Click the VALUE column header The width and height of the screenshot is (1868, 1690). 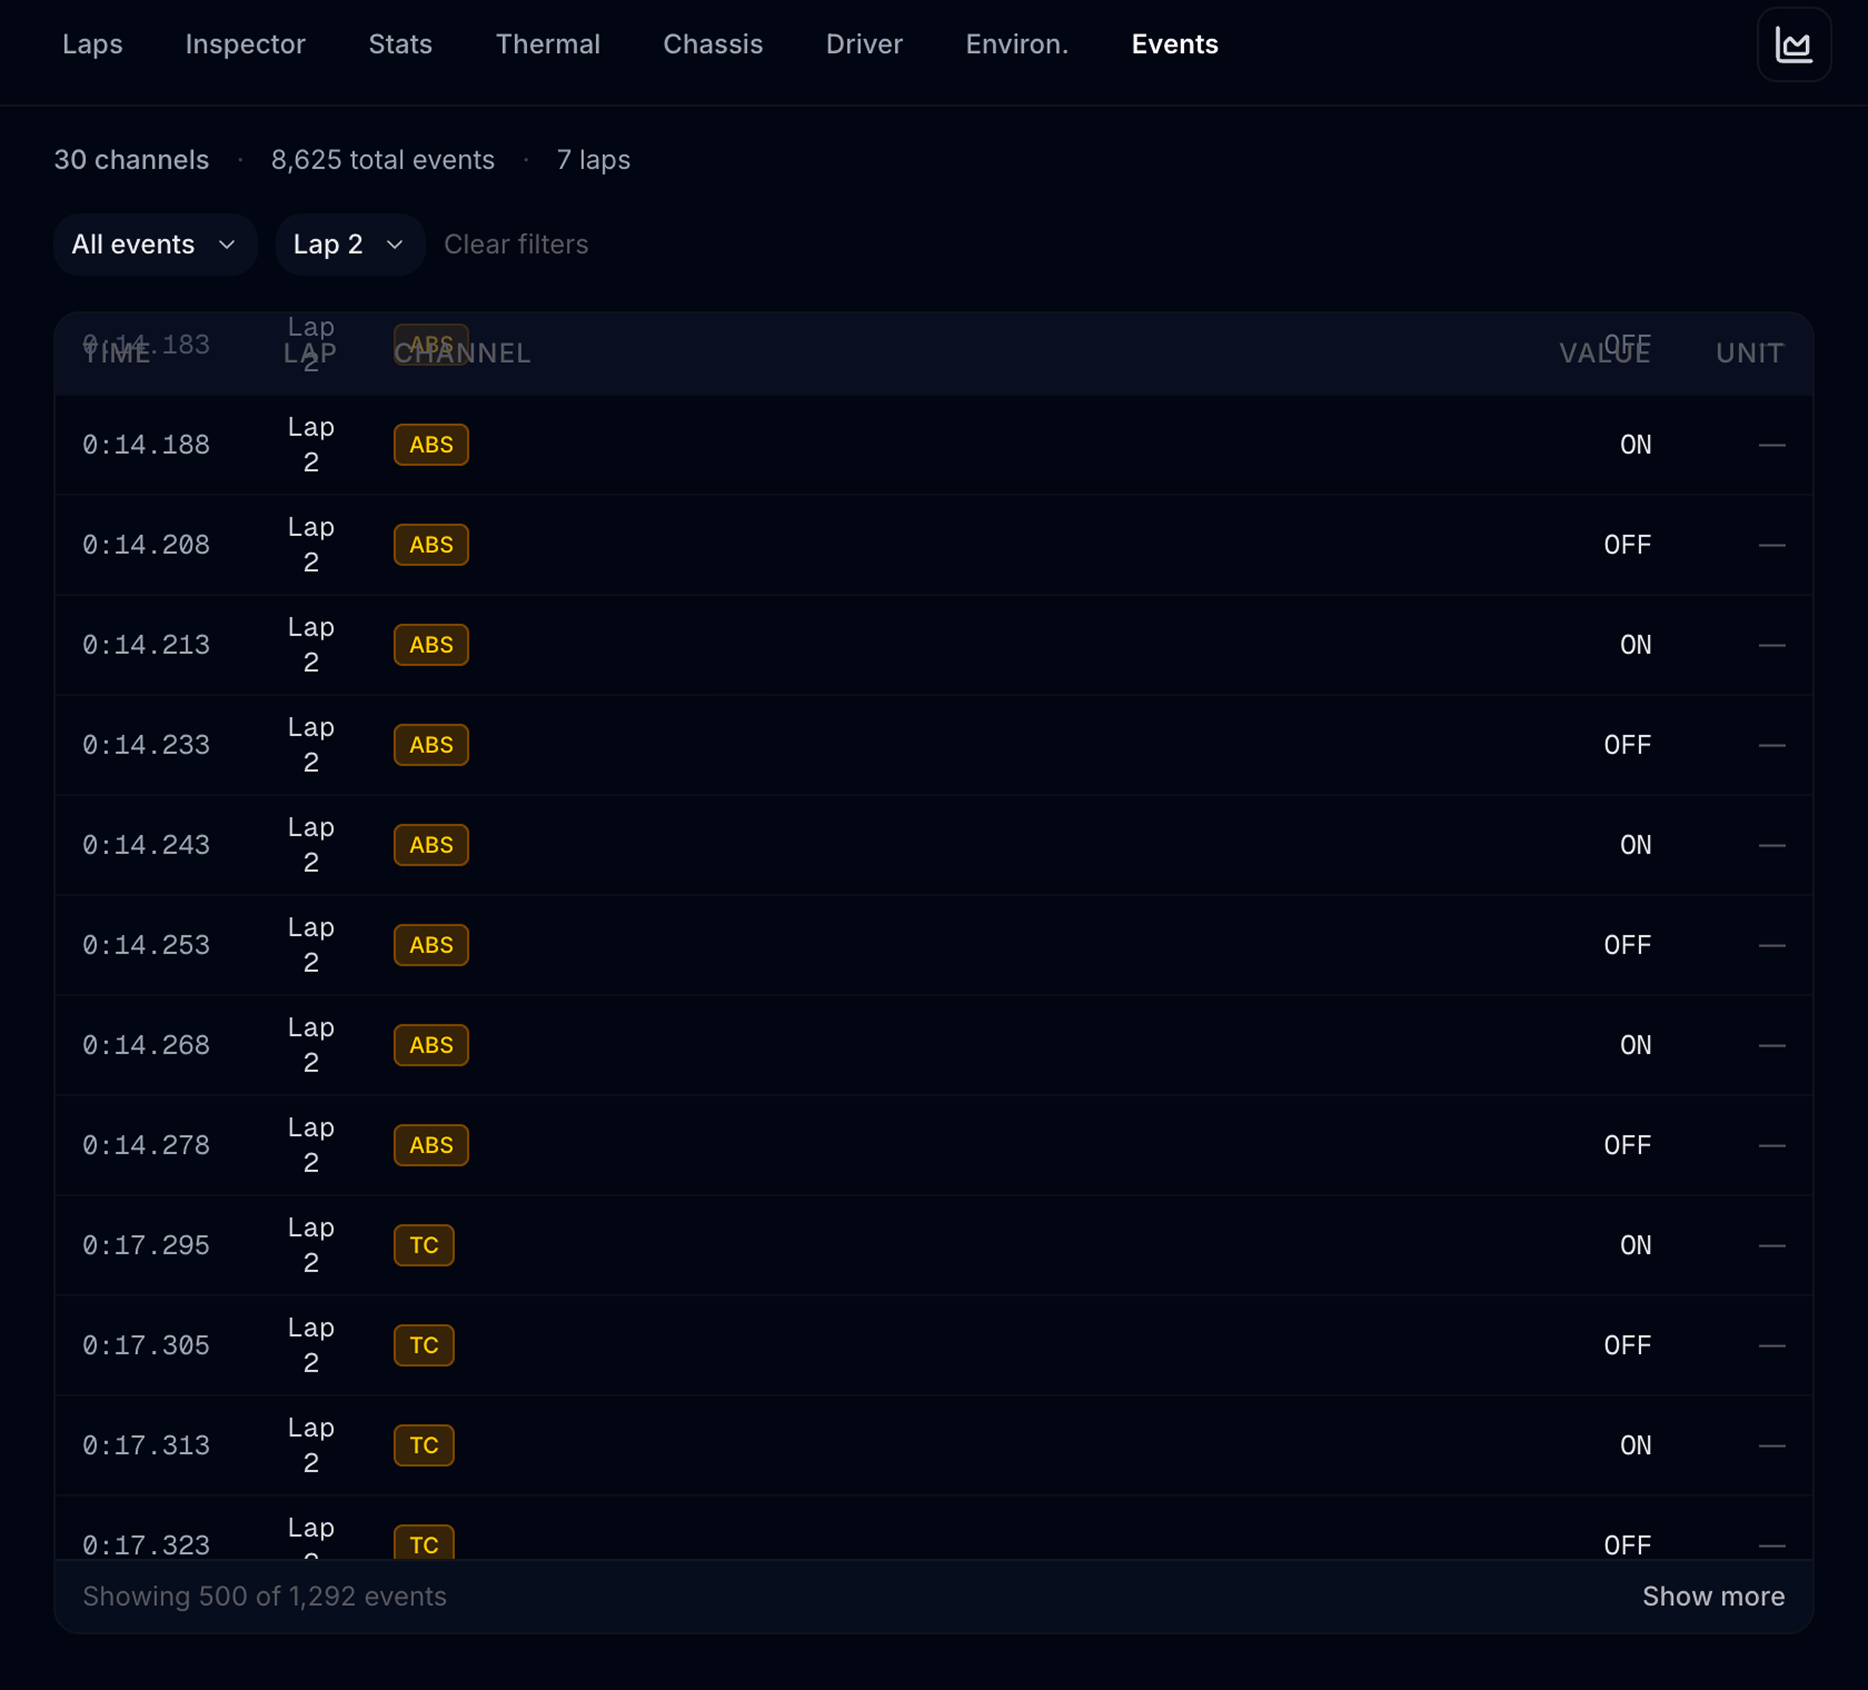point(1605,353)
